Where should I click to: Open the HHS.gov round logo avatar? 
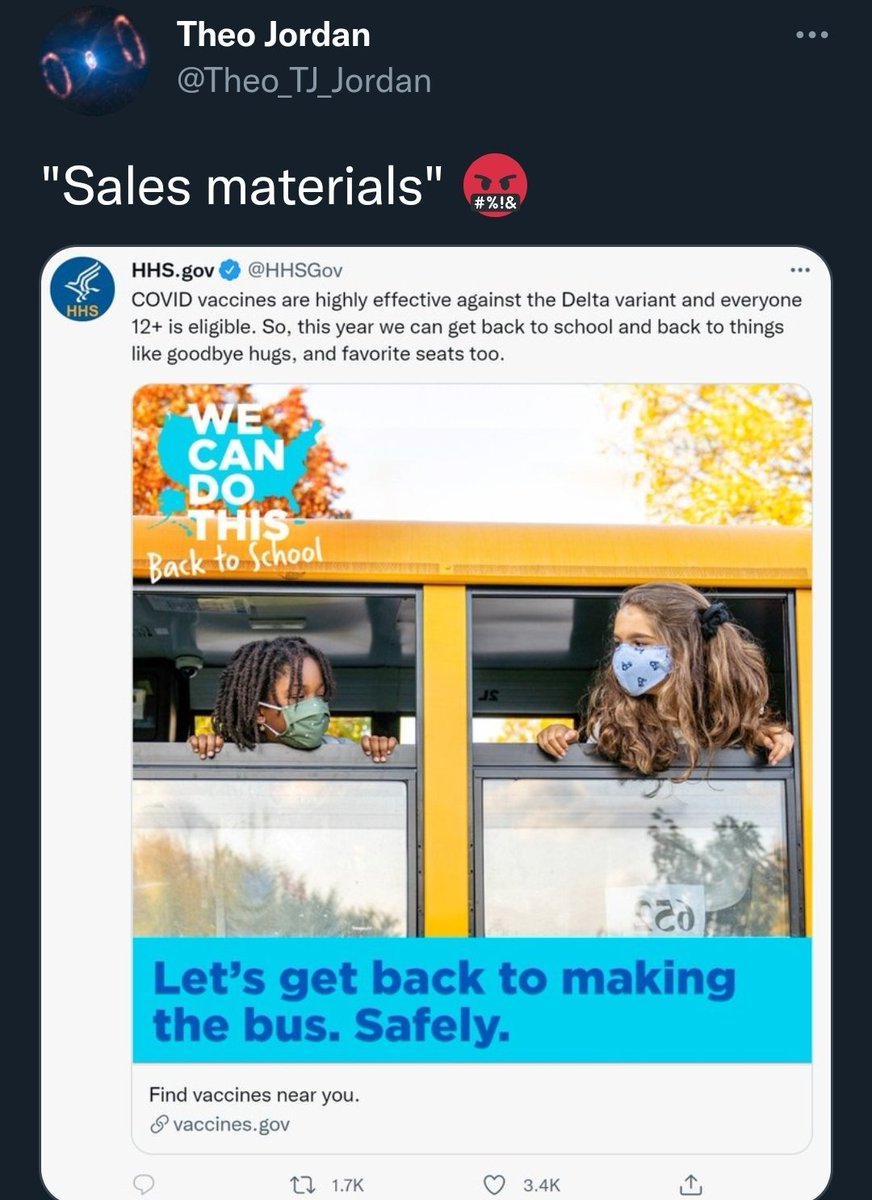(83, 290)
